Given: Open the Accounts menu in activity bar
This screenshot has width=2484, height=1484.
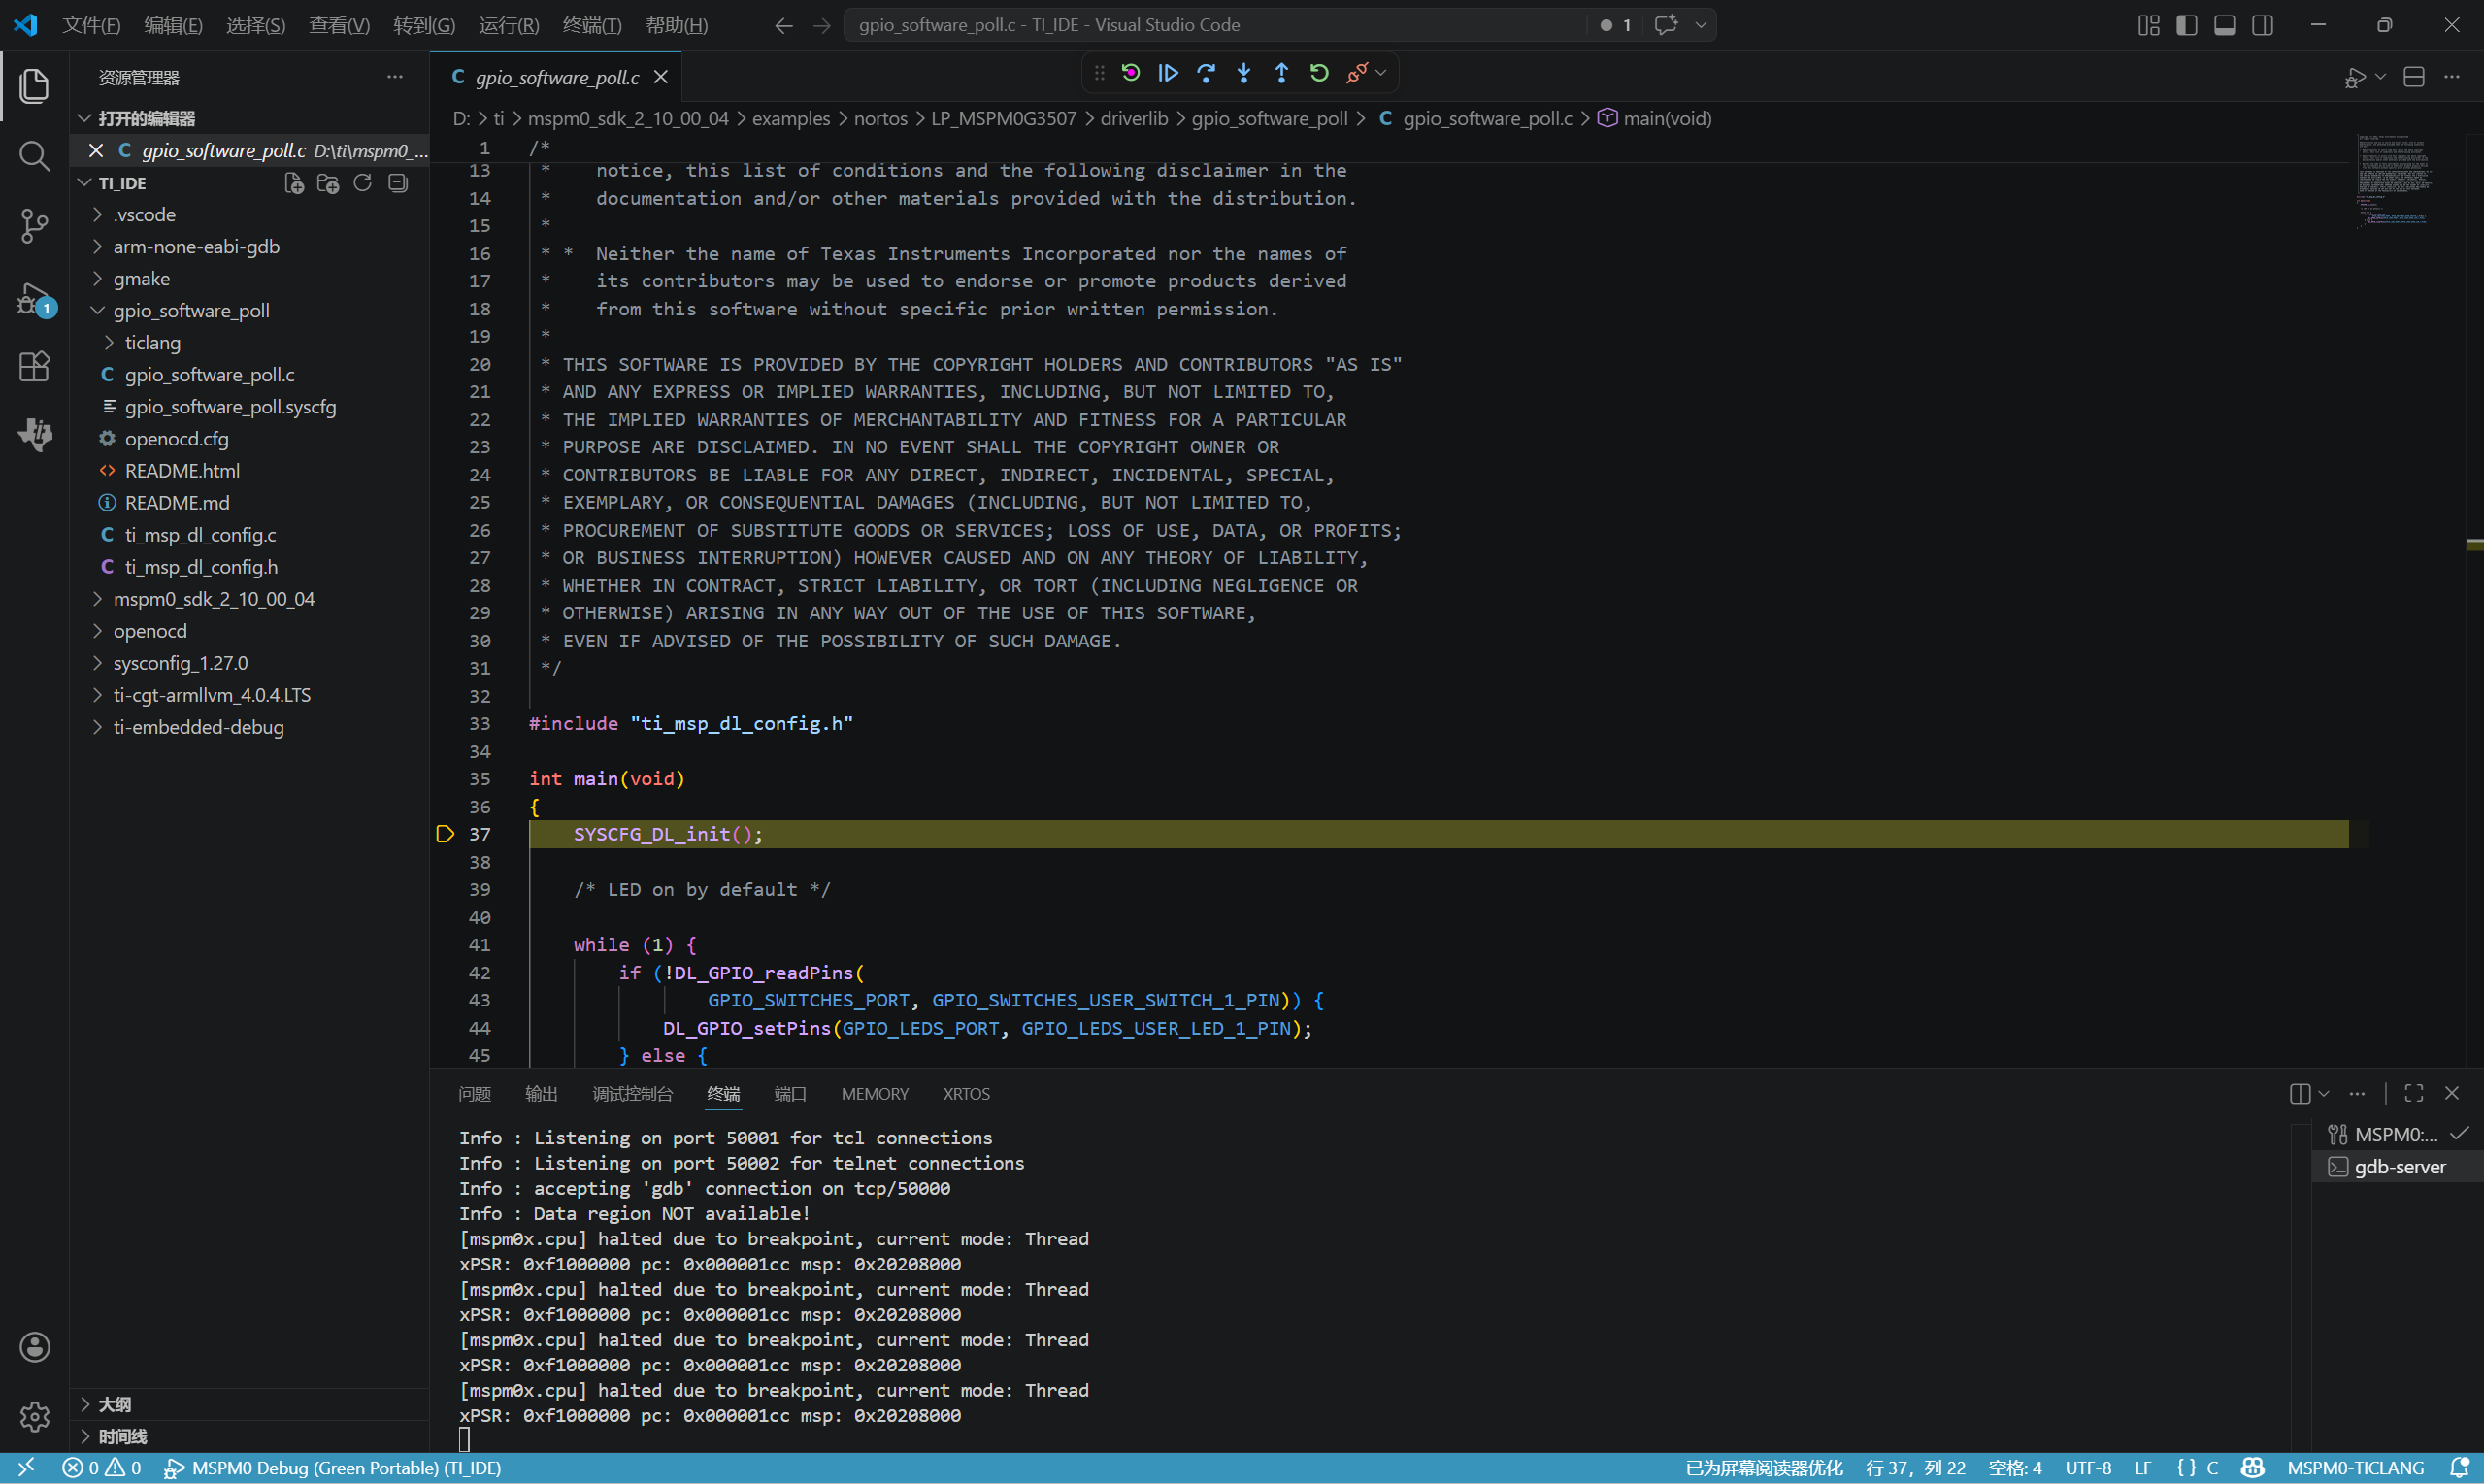Looking at the screenshot, I should [34, 1347].
